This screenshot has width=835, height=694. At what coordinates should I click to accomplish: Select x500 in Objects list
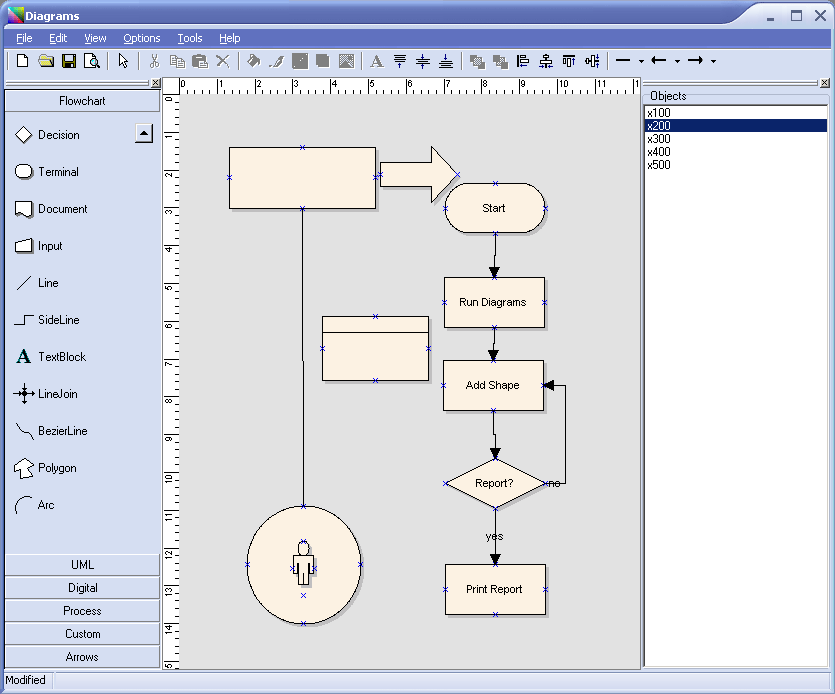tap(735, 165)
